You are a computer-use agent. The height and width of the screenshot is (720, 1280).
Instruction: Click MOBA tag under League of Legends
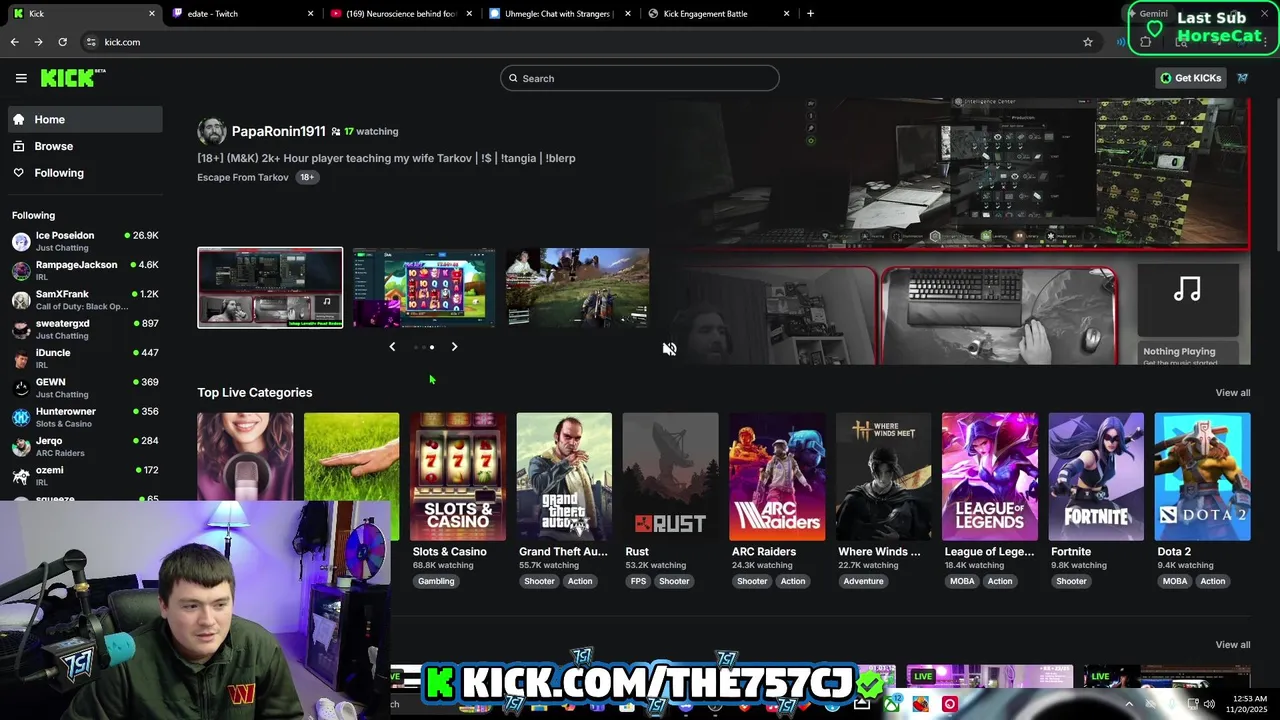pos(962,581)
